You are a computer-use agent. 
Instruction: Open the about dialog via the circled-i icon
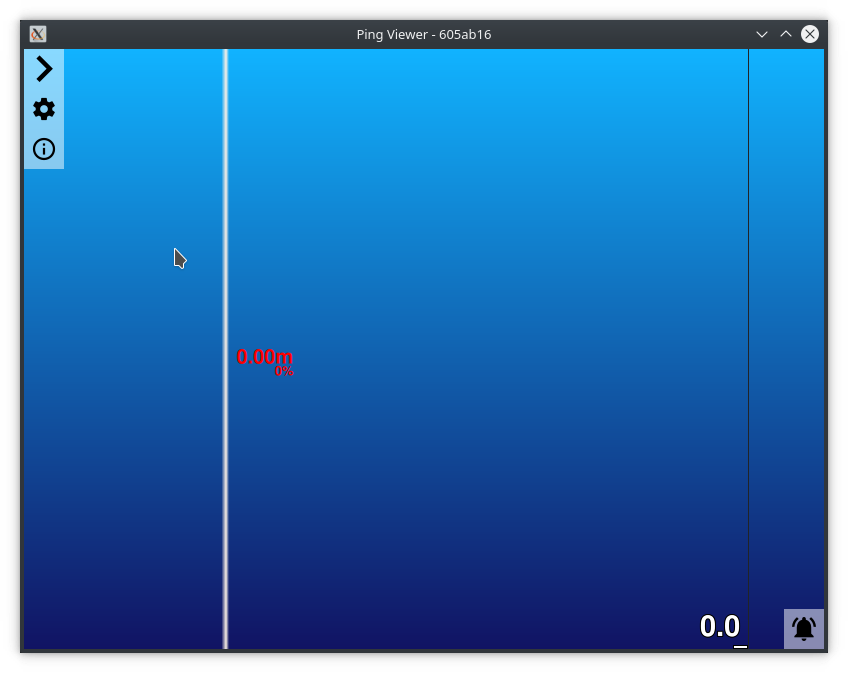click(x=43, y=150)
